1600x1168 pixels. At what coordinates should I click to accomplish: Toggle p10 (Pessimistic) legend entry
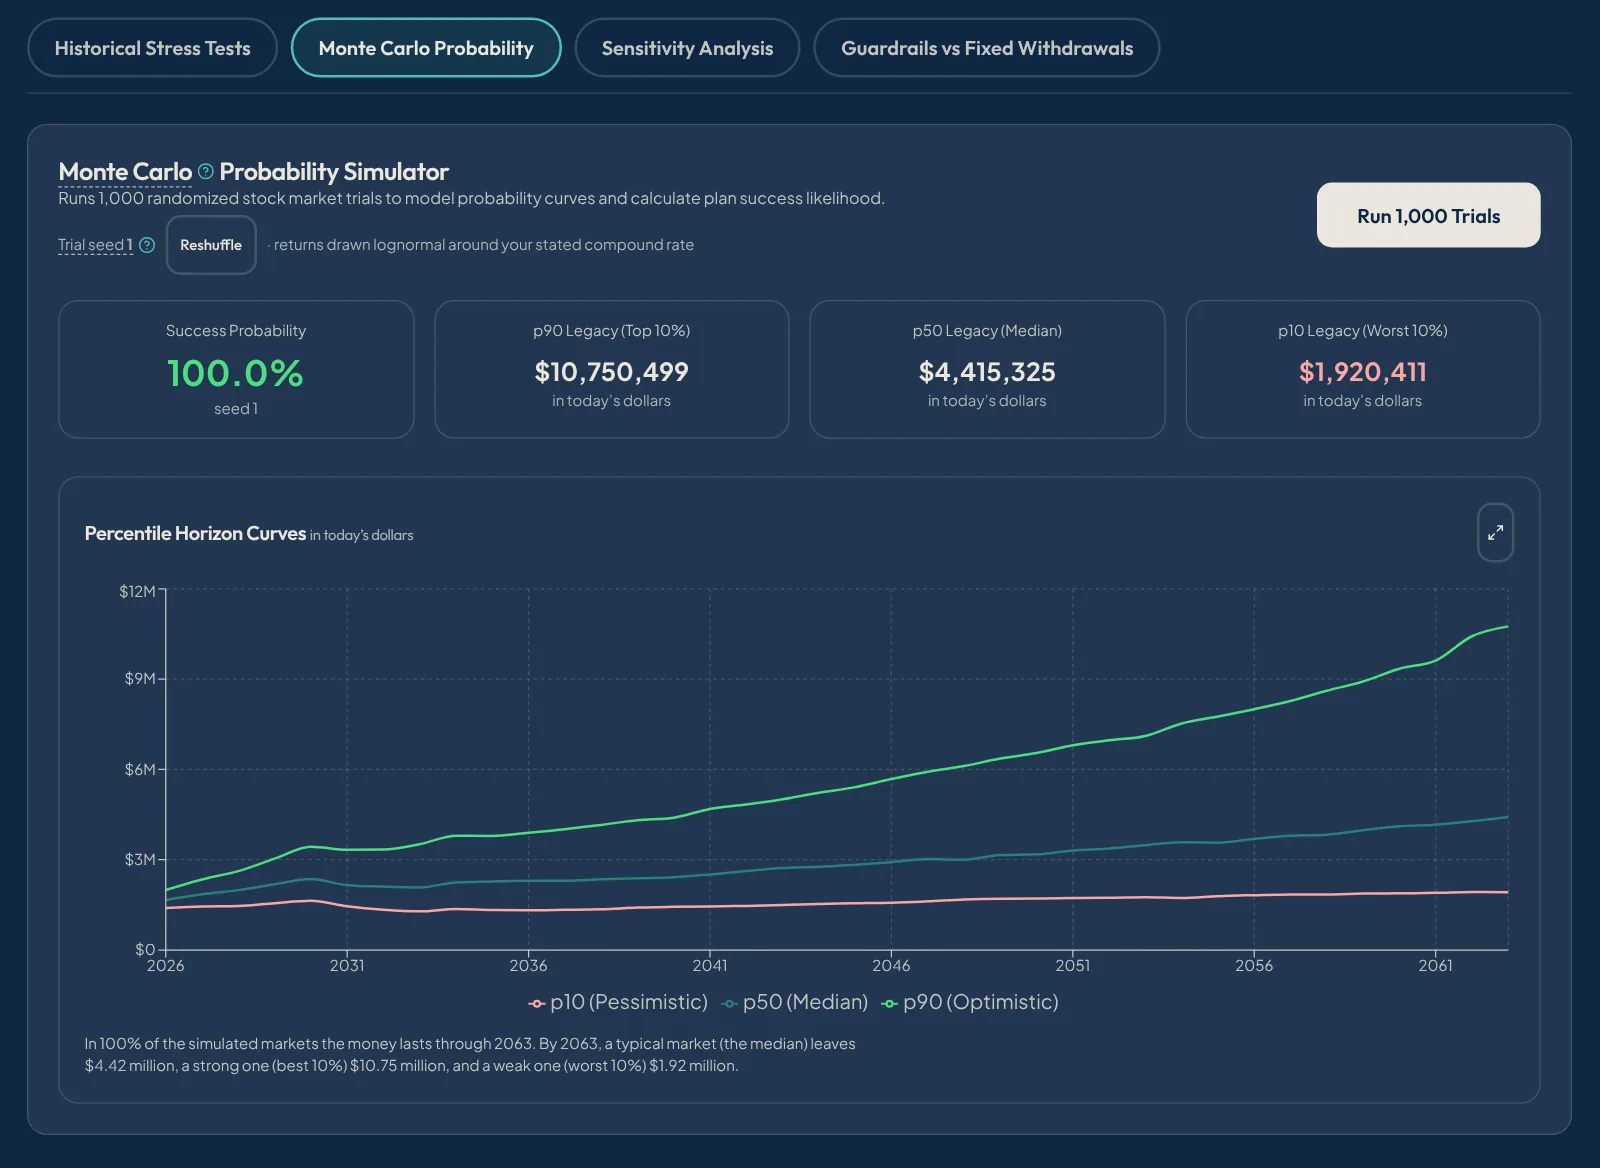tap(618, 1002)
